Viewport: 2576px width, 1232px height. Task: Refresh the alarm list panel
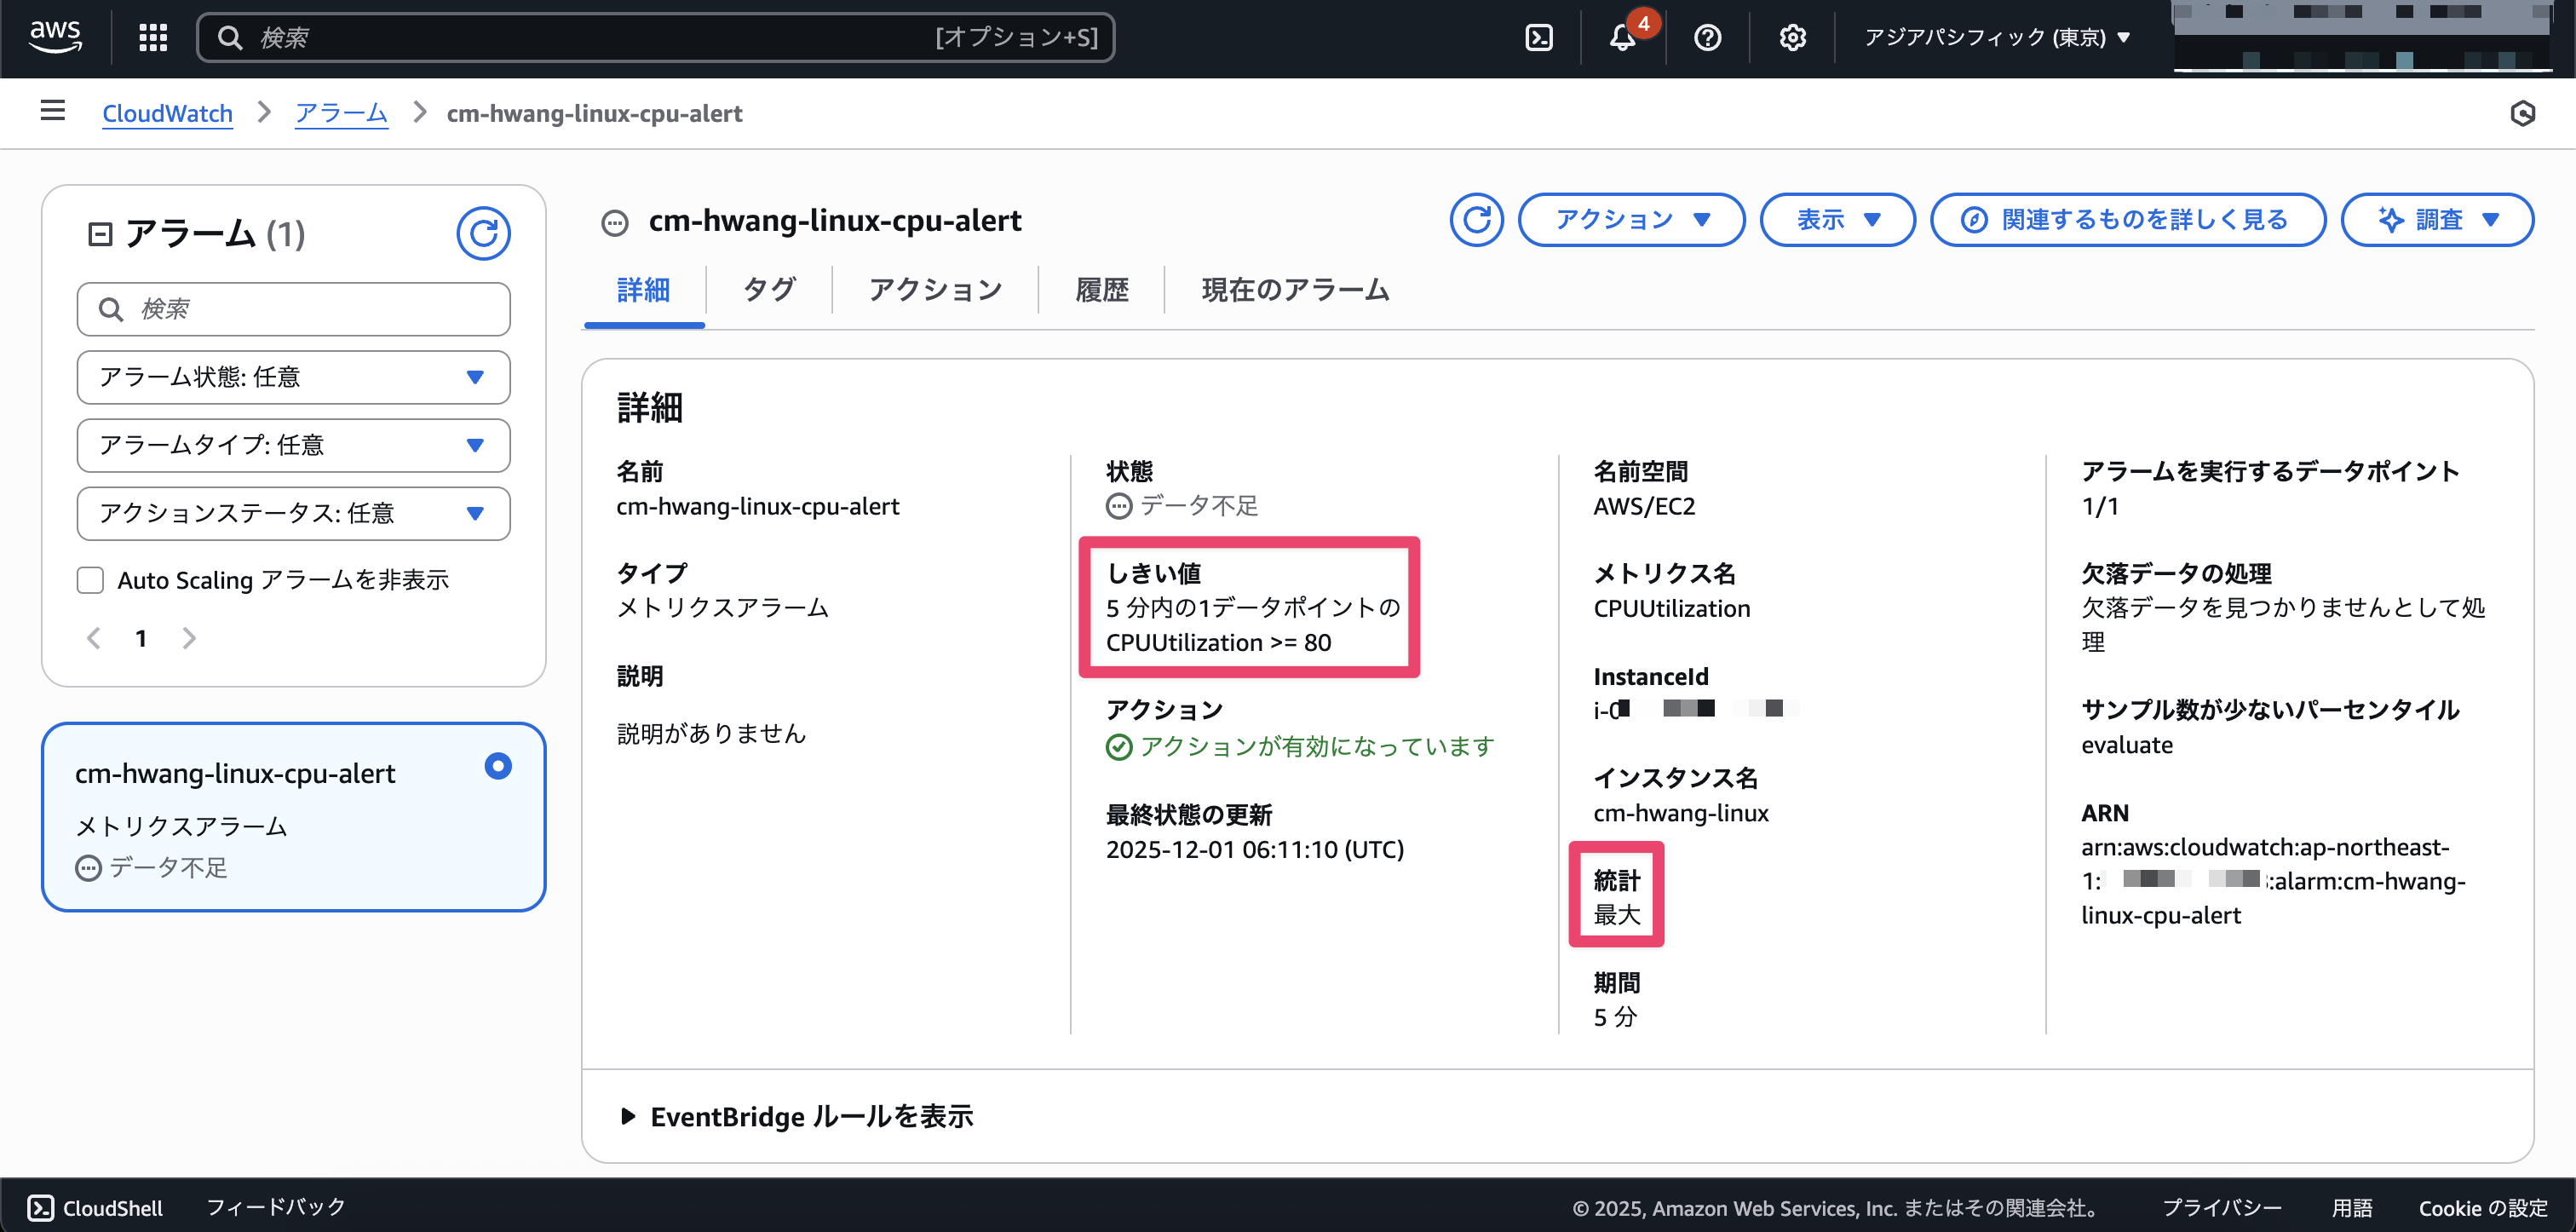click(483, 234)
